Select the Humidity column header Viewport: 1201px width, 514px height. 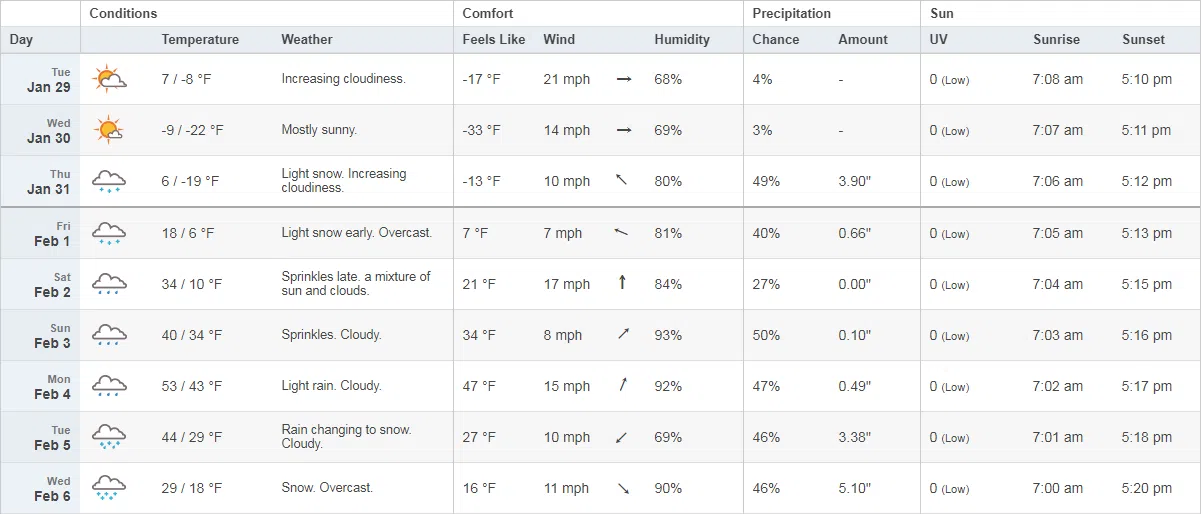coord(682,40)
